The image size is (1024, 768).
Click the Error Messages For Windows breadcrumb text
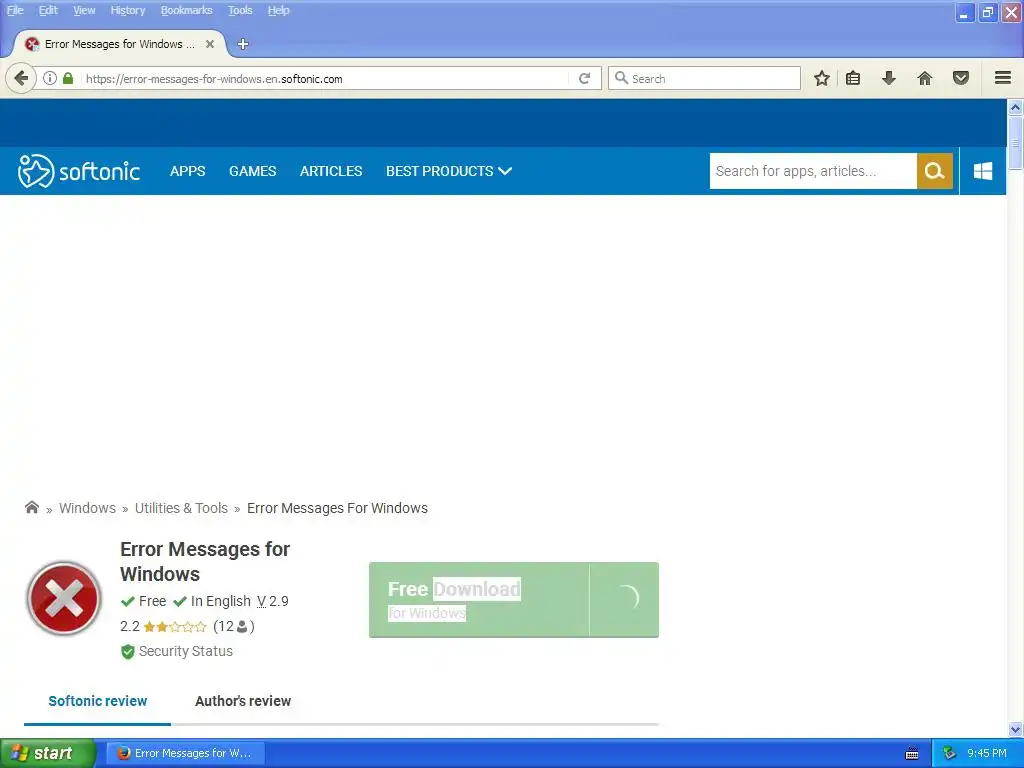[337, 508]
